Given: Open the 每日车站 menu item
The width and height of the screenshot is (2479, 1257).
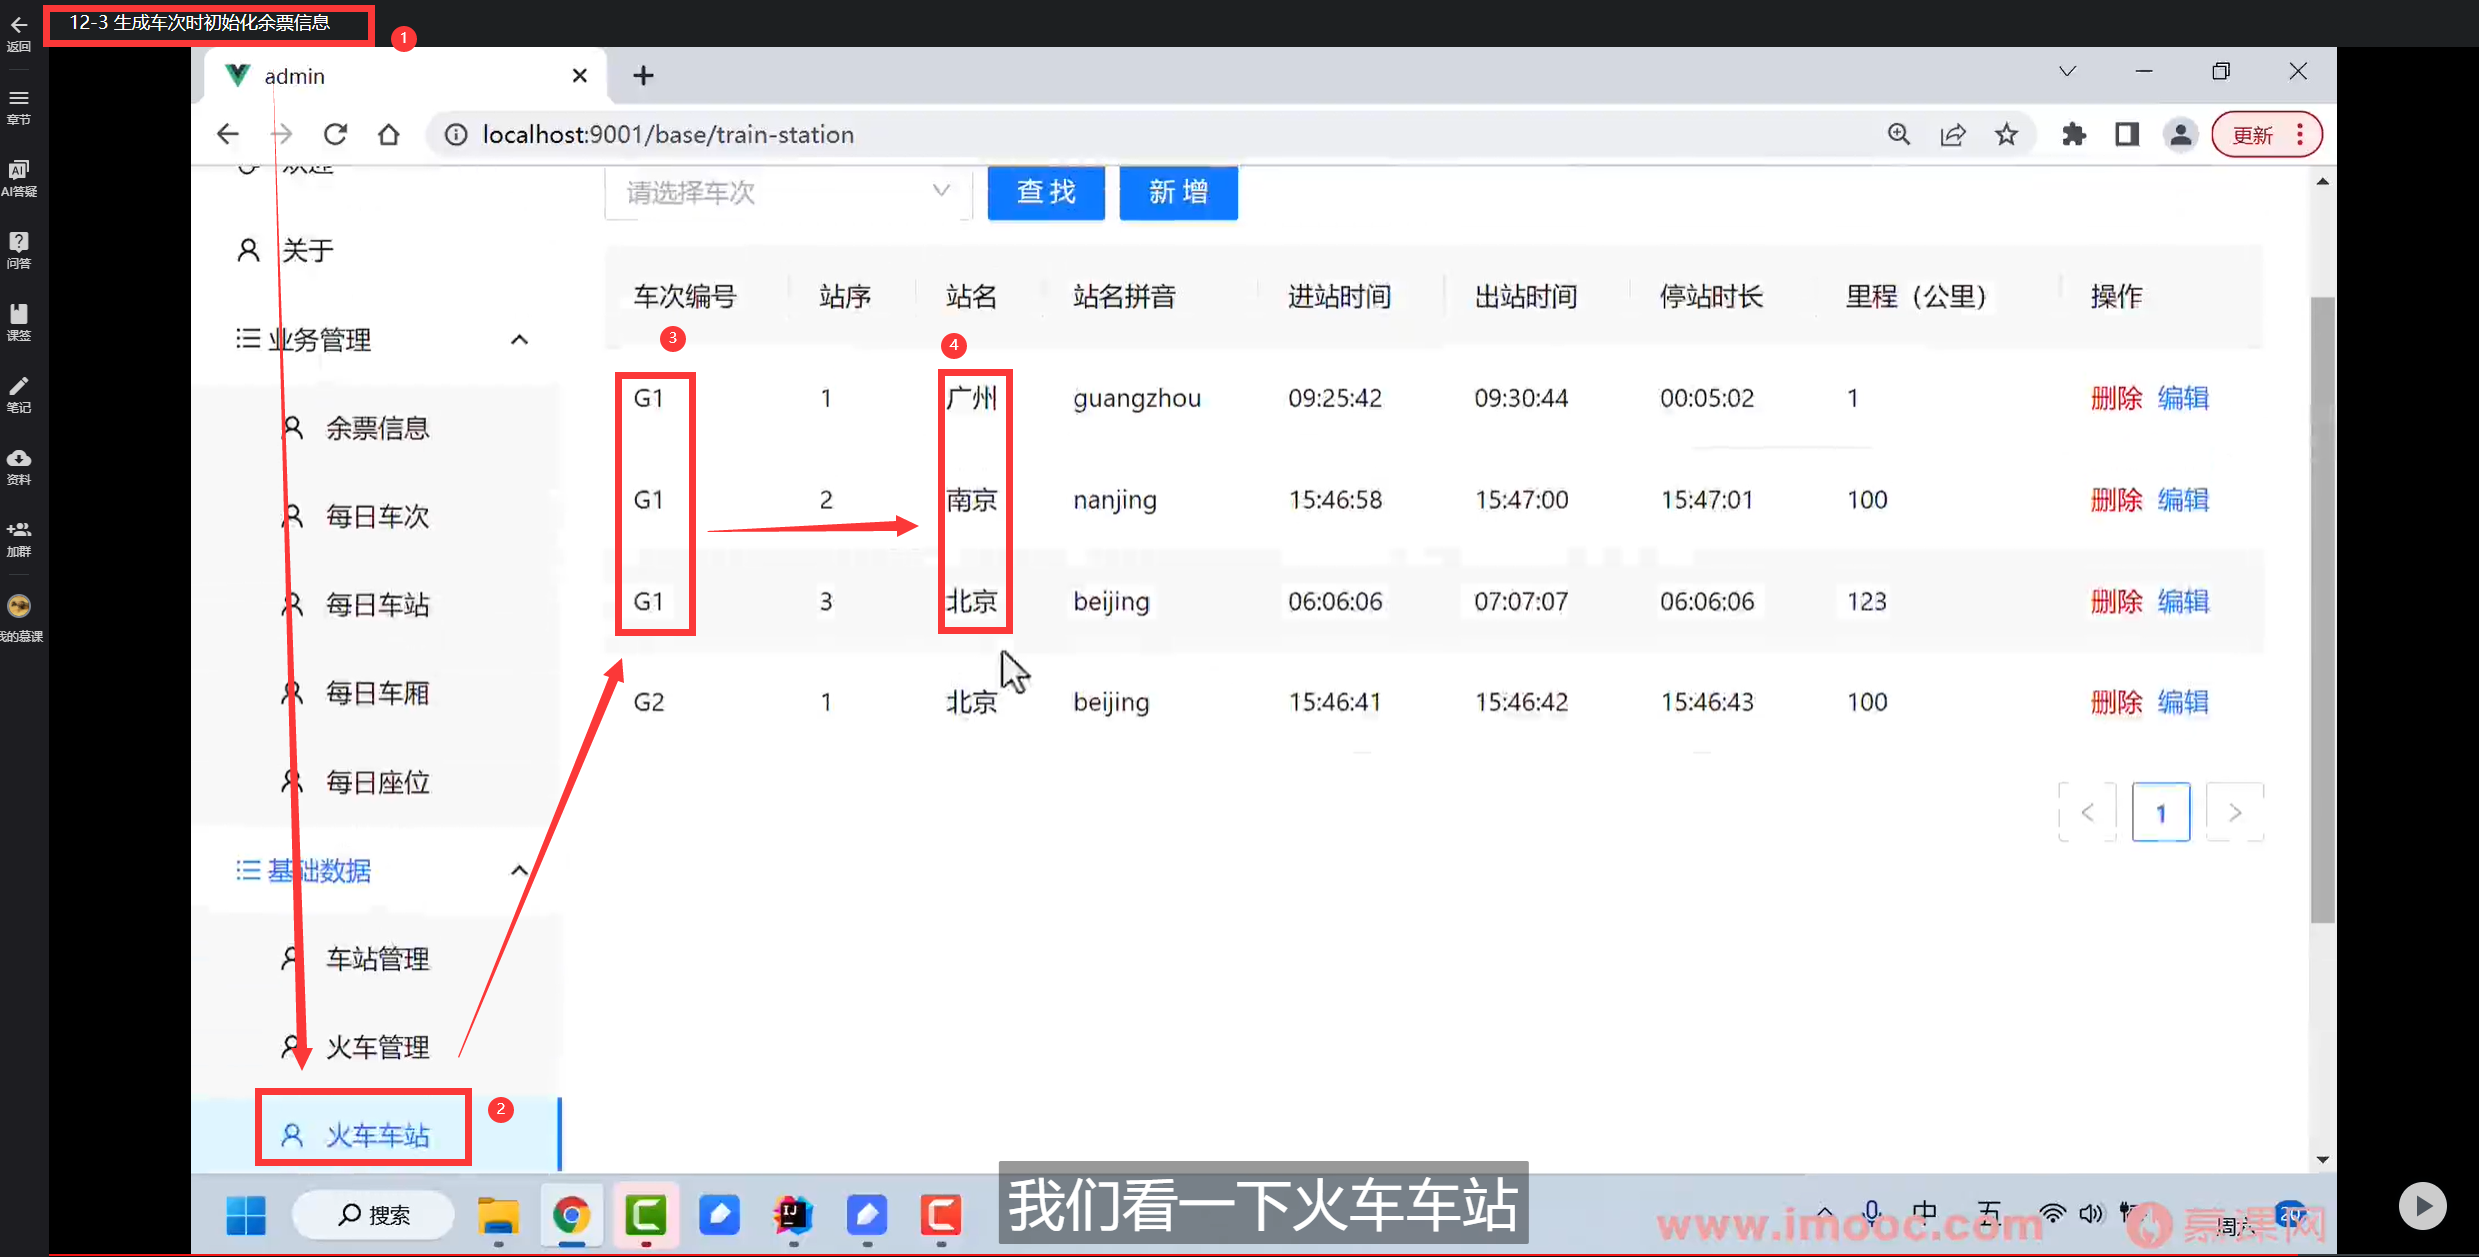Looking at the screenshot, I should (x=377, y=604).
